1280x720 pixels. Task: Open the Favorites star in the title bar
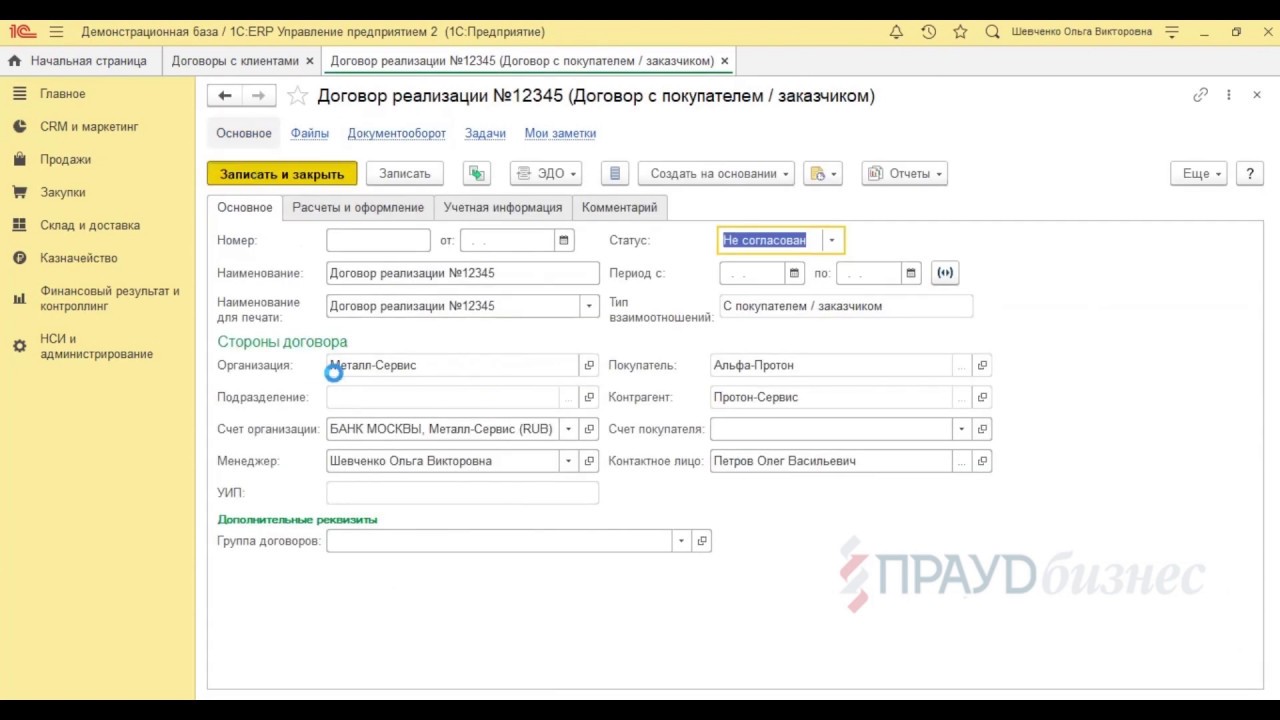(961, 32)
